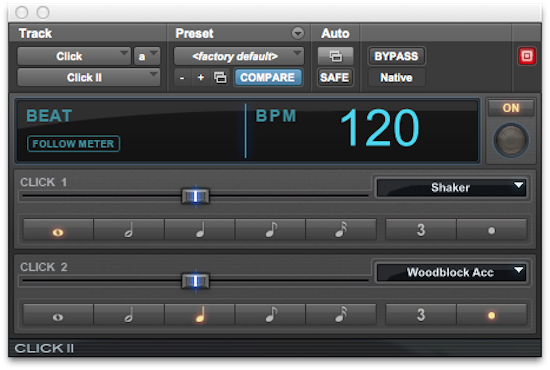Click the red target button
550x370 pixels.
(526, 56)
